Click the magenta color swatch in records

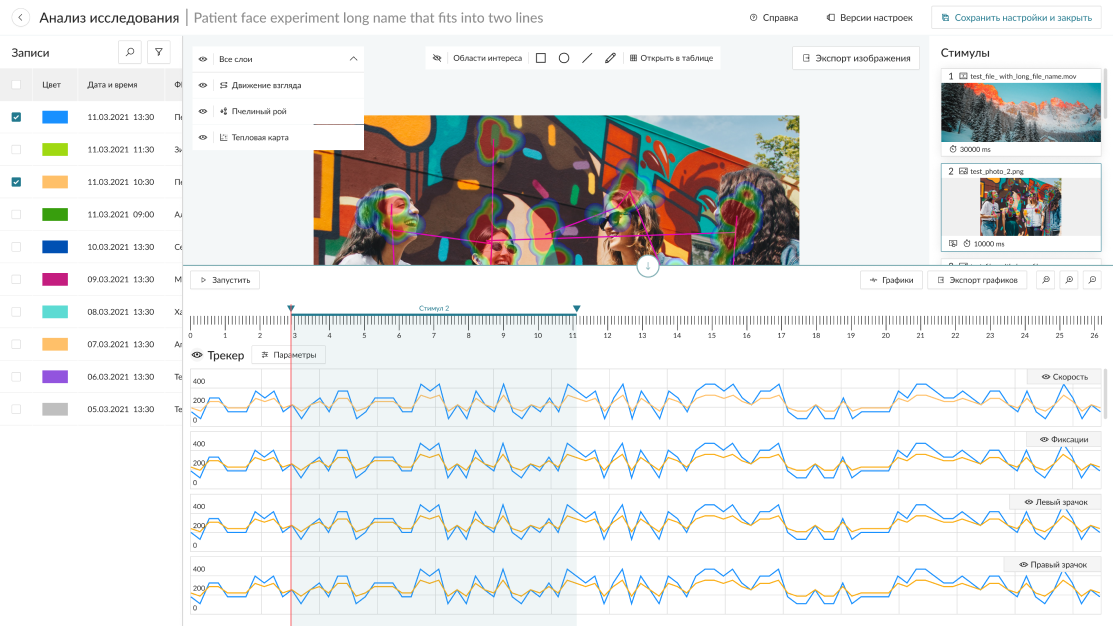click(55, 279)
